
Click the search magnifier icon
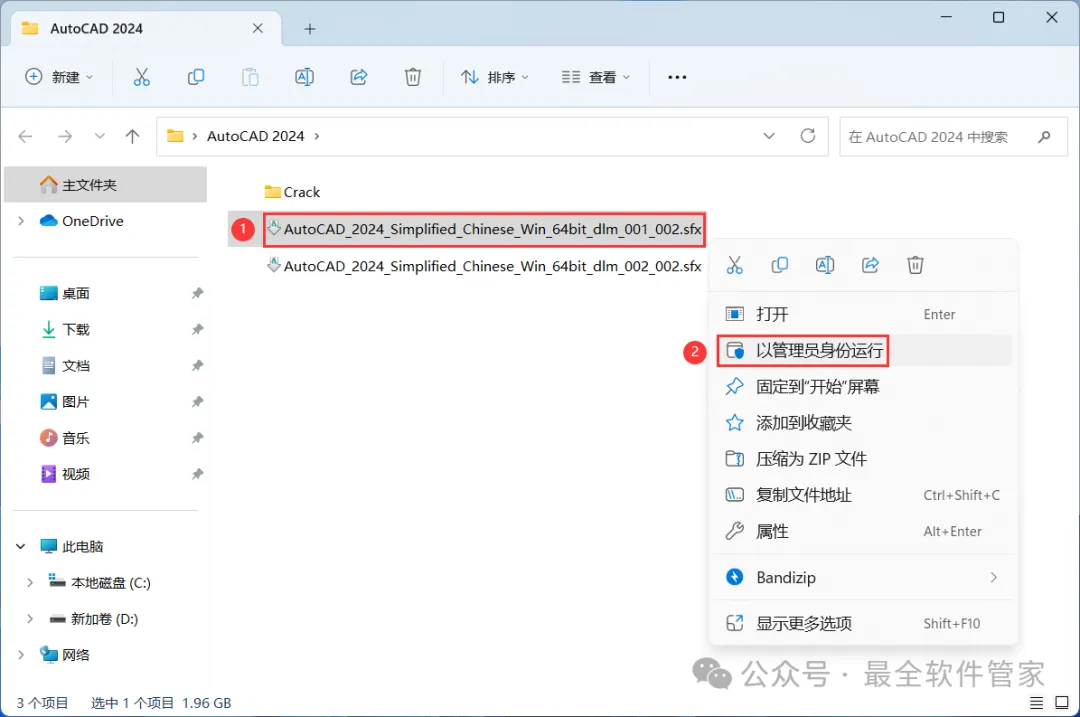click(x=1044, y=137)
